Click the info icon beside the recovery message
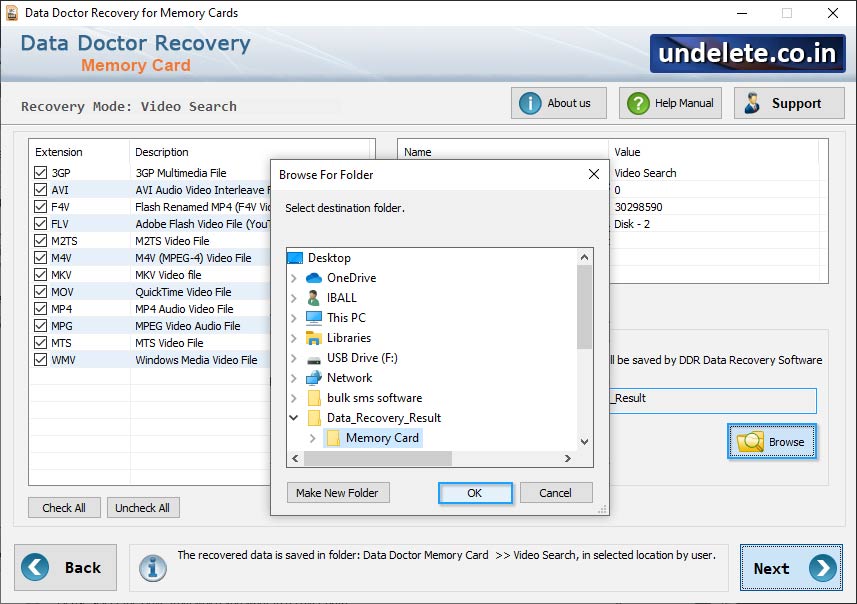 coord(153,568)
